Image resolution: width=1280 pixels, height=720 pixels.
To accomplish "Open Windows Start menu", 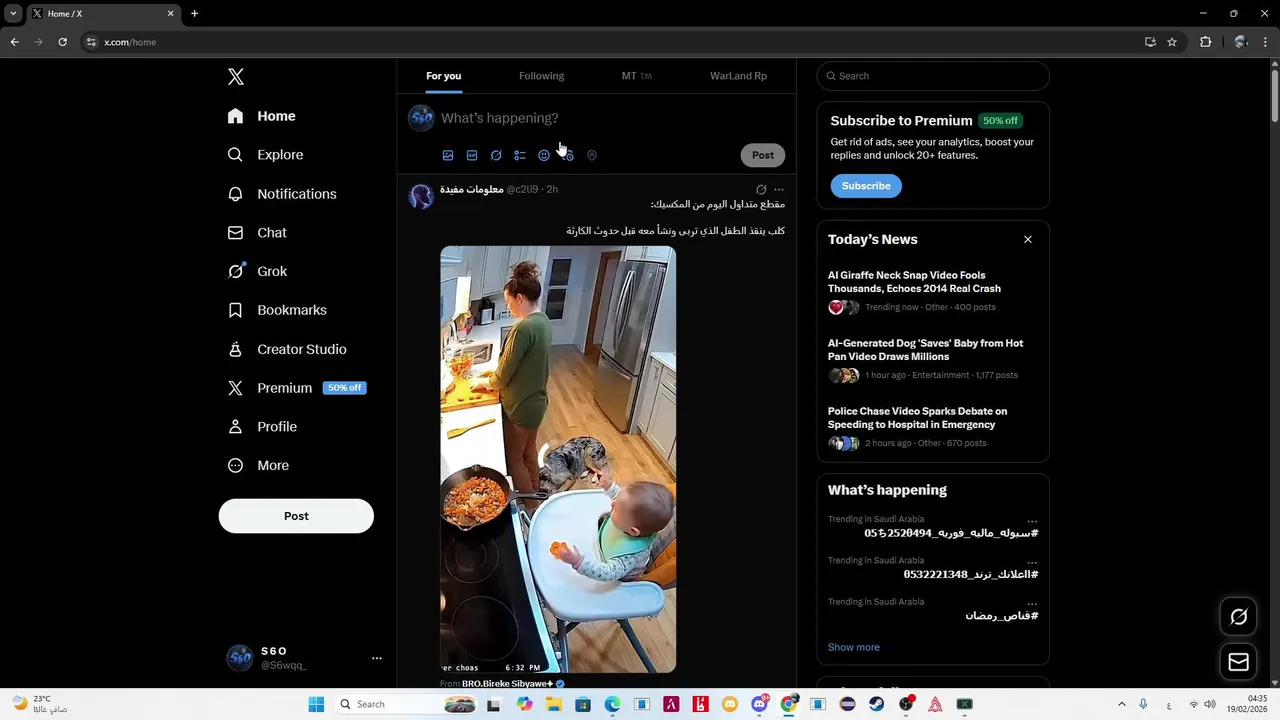I will (316, 704).
